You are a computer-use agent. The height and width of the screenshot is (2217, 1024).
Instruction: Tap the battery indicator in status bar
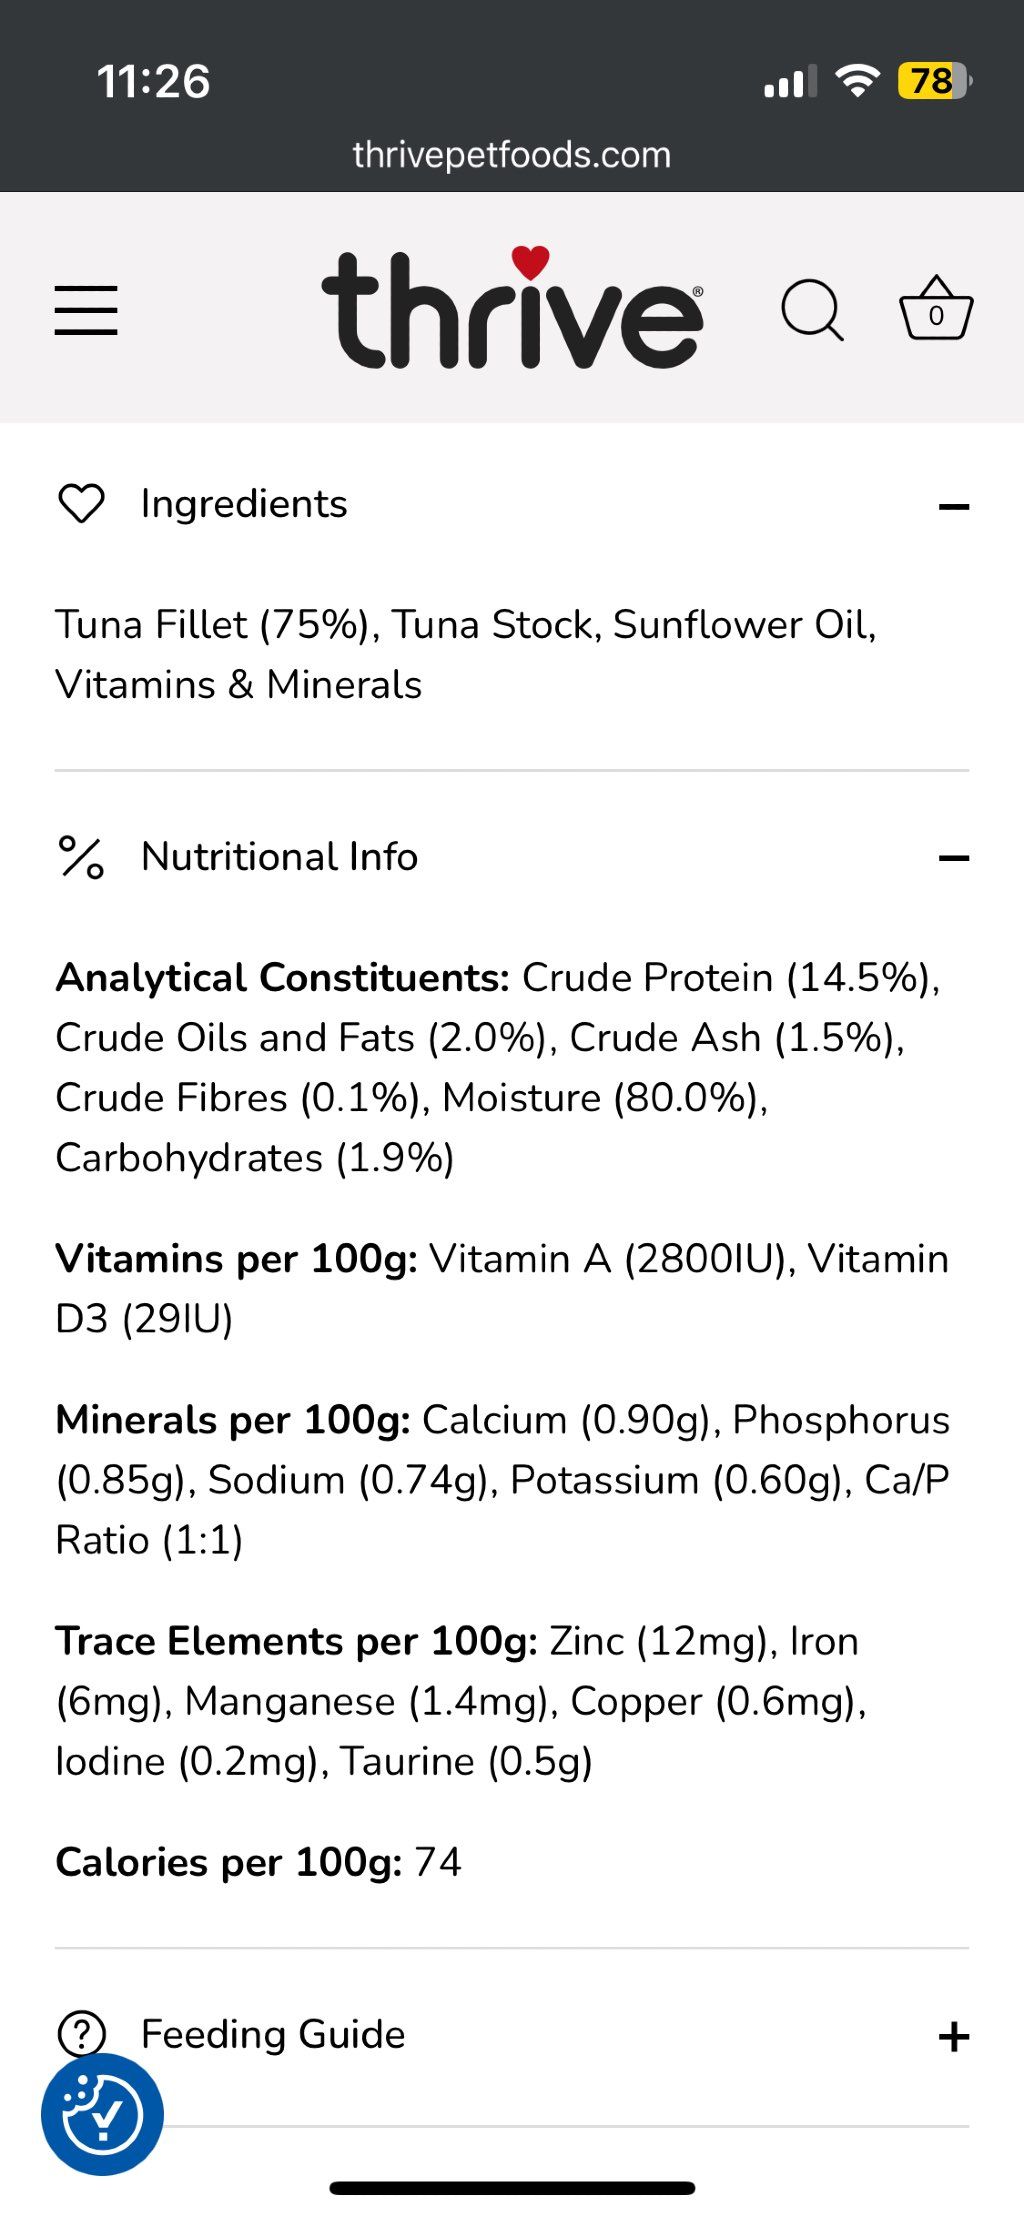click(x=935, y=80)
